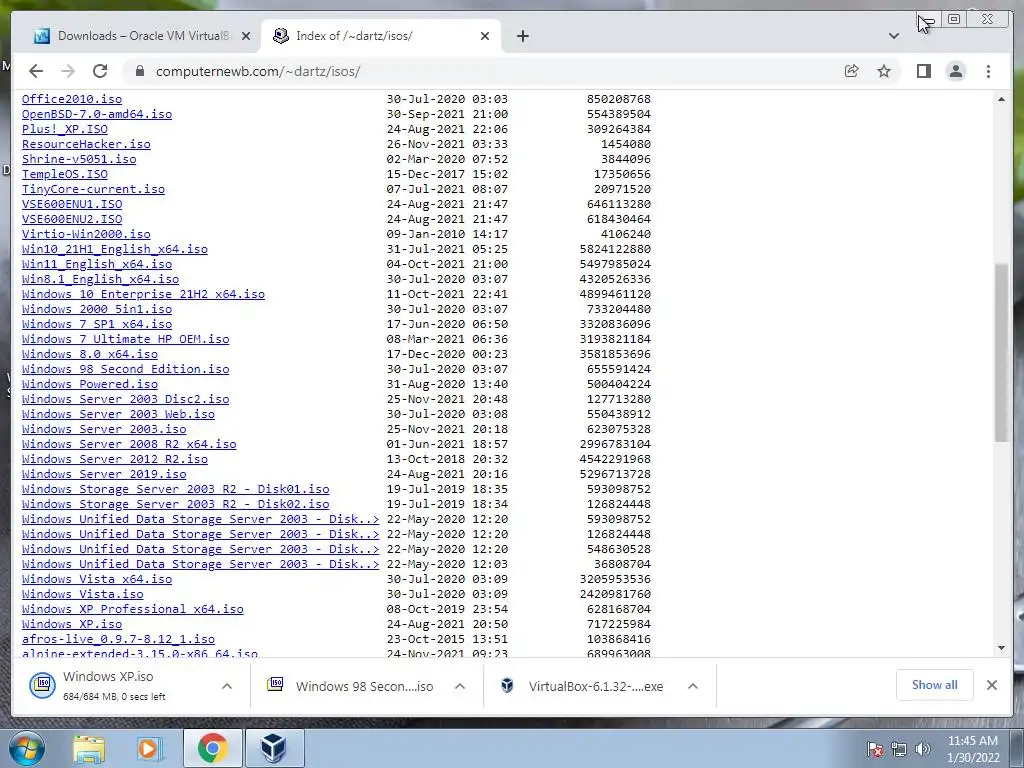Open Chrome side panel
The width and height of the screenshot is (1024, 768).
click(923, 71)
